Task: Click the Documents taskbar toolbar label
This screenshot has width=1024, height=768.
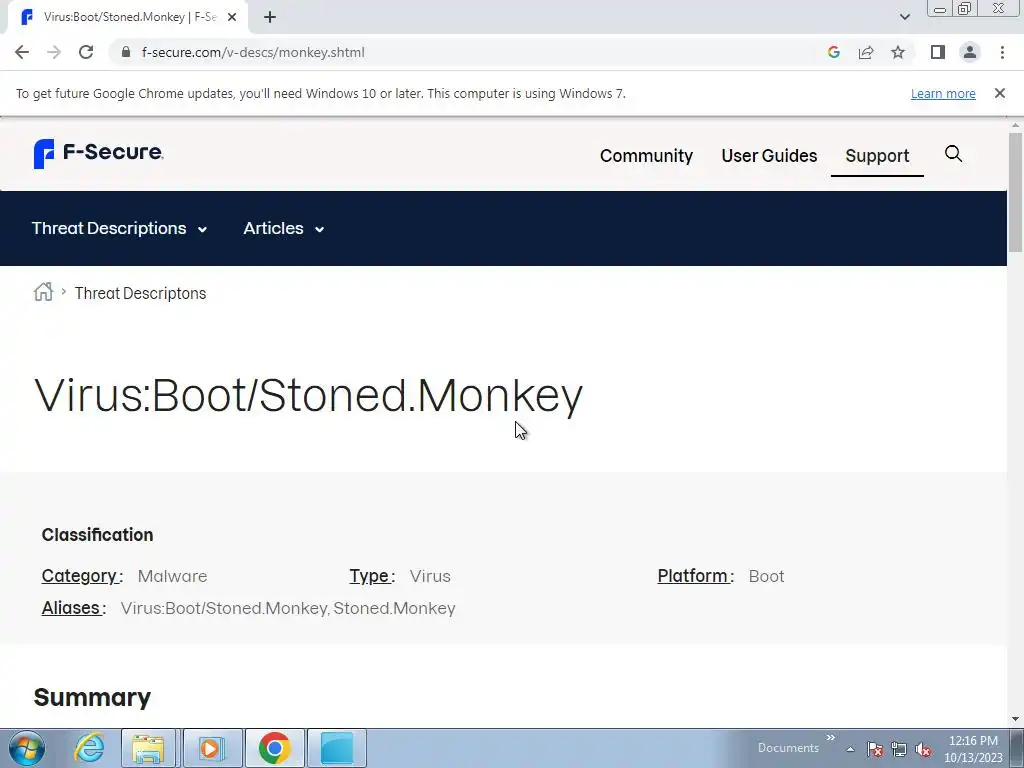Action: (x=788, y=748)
